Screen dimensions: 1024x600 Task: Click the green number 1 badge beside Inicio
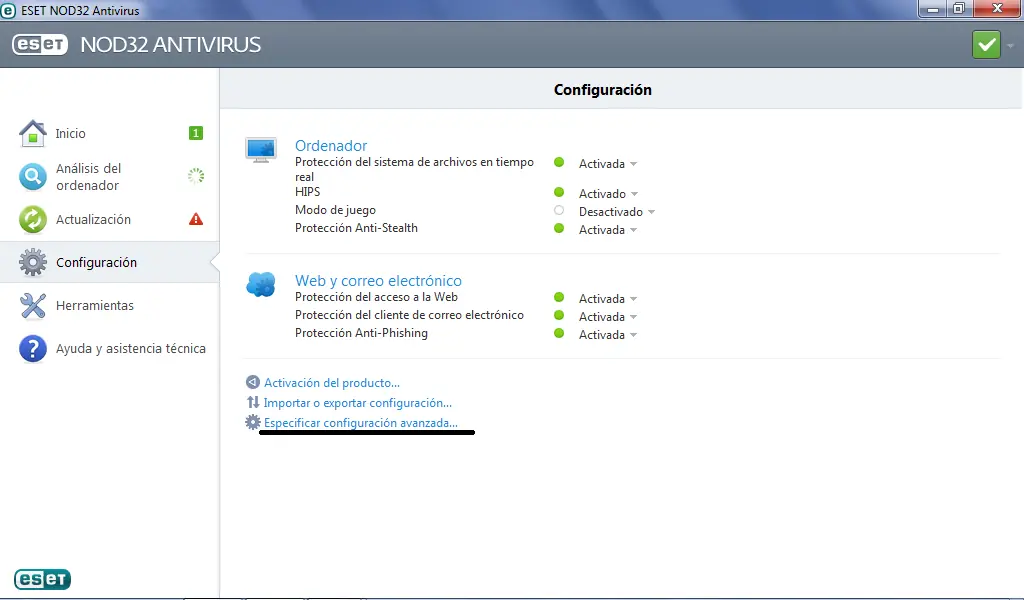(x=195, y=133)
